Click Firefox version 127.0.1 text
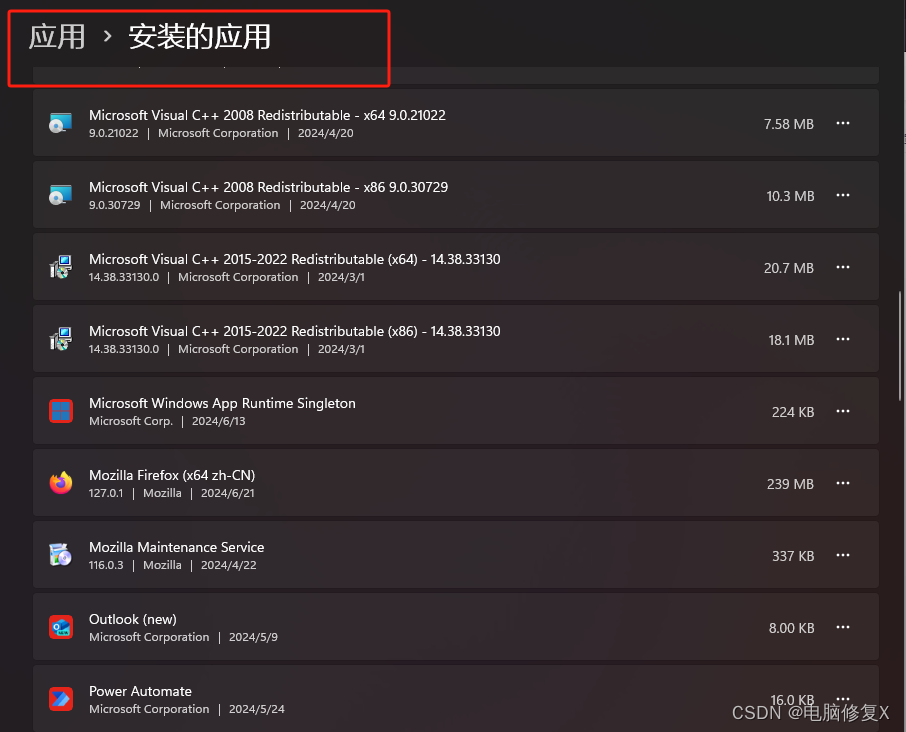 tap(106, 493)
